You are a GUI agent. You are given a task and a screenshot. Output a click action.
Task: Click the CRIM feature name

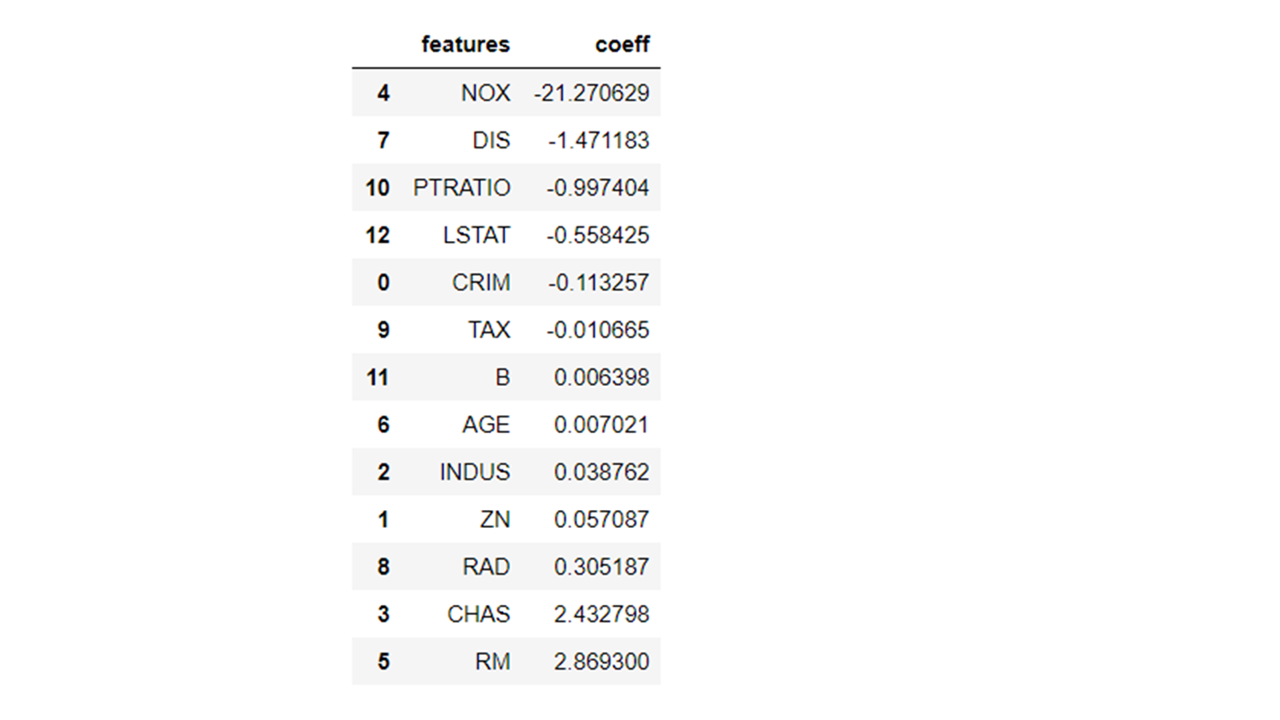tap(481, 283)
